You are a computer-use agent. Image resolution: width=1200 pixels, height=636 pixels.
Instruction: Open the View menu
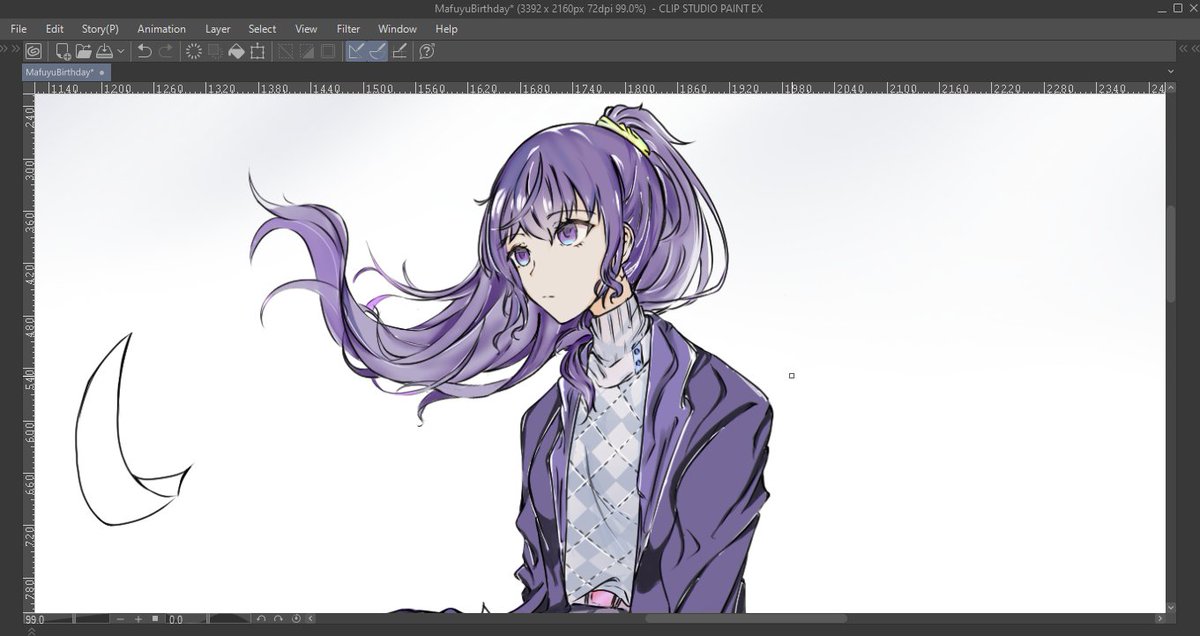click(306, 29)
